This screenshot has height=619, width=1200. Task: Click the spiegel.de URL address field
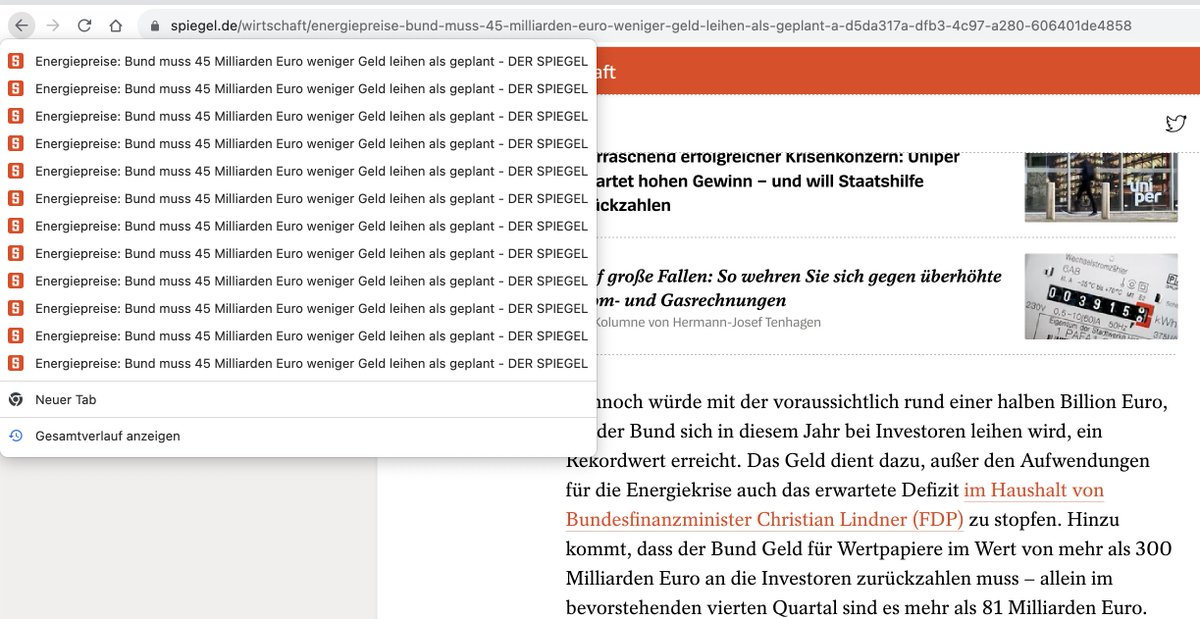pyautogui.click(x=650, y=25)
